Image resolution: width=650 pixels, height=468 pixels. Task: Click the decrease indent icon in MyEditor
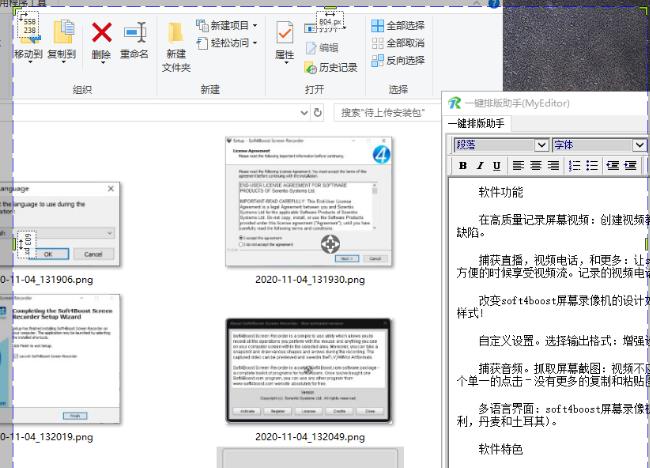[613, 166]
